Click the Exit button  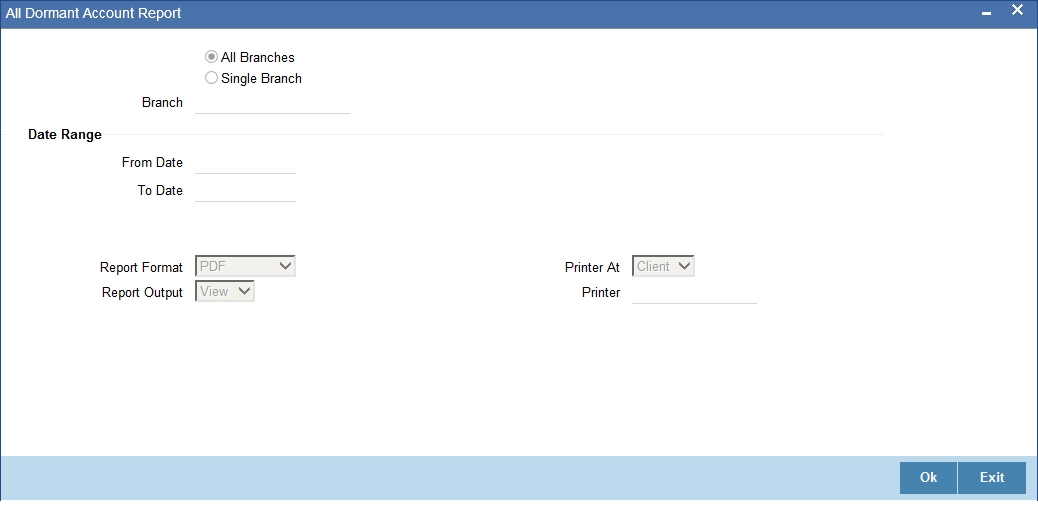tap(992, 478)
